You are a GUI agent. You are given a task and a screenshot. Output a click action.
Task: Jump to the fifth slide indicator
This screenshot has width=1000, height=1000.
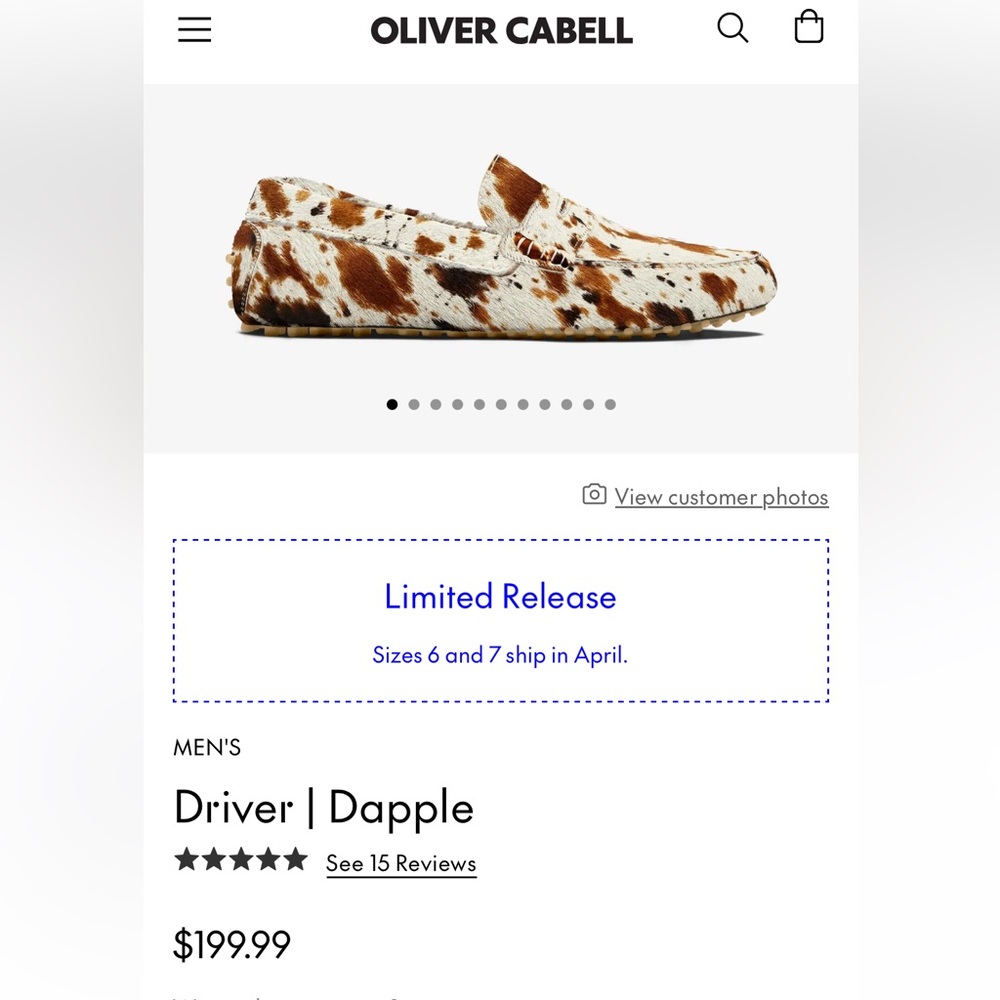479,404
